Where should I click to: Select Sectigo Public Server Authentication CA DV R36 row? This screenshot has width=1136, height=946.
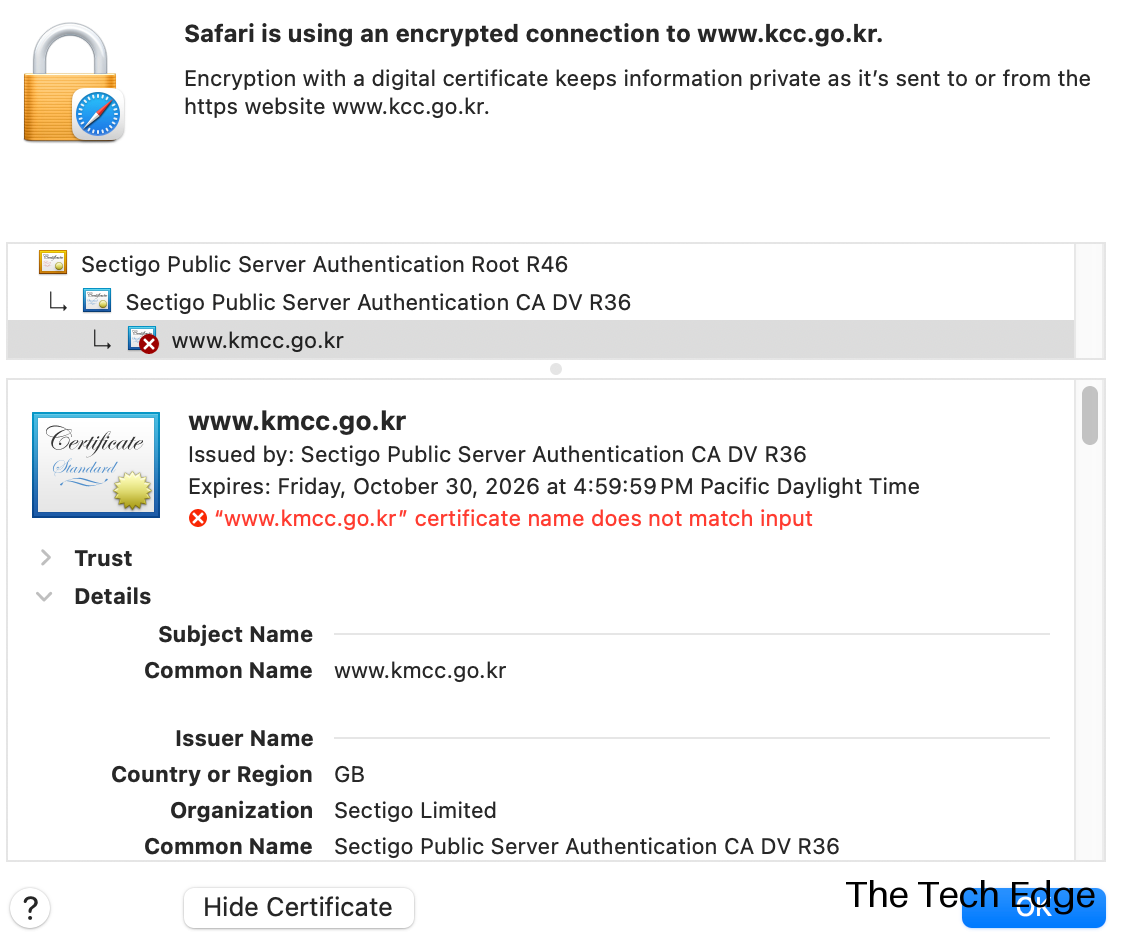coord(378,302)
